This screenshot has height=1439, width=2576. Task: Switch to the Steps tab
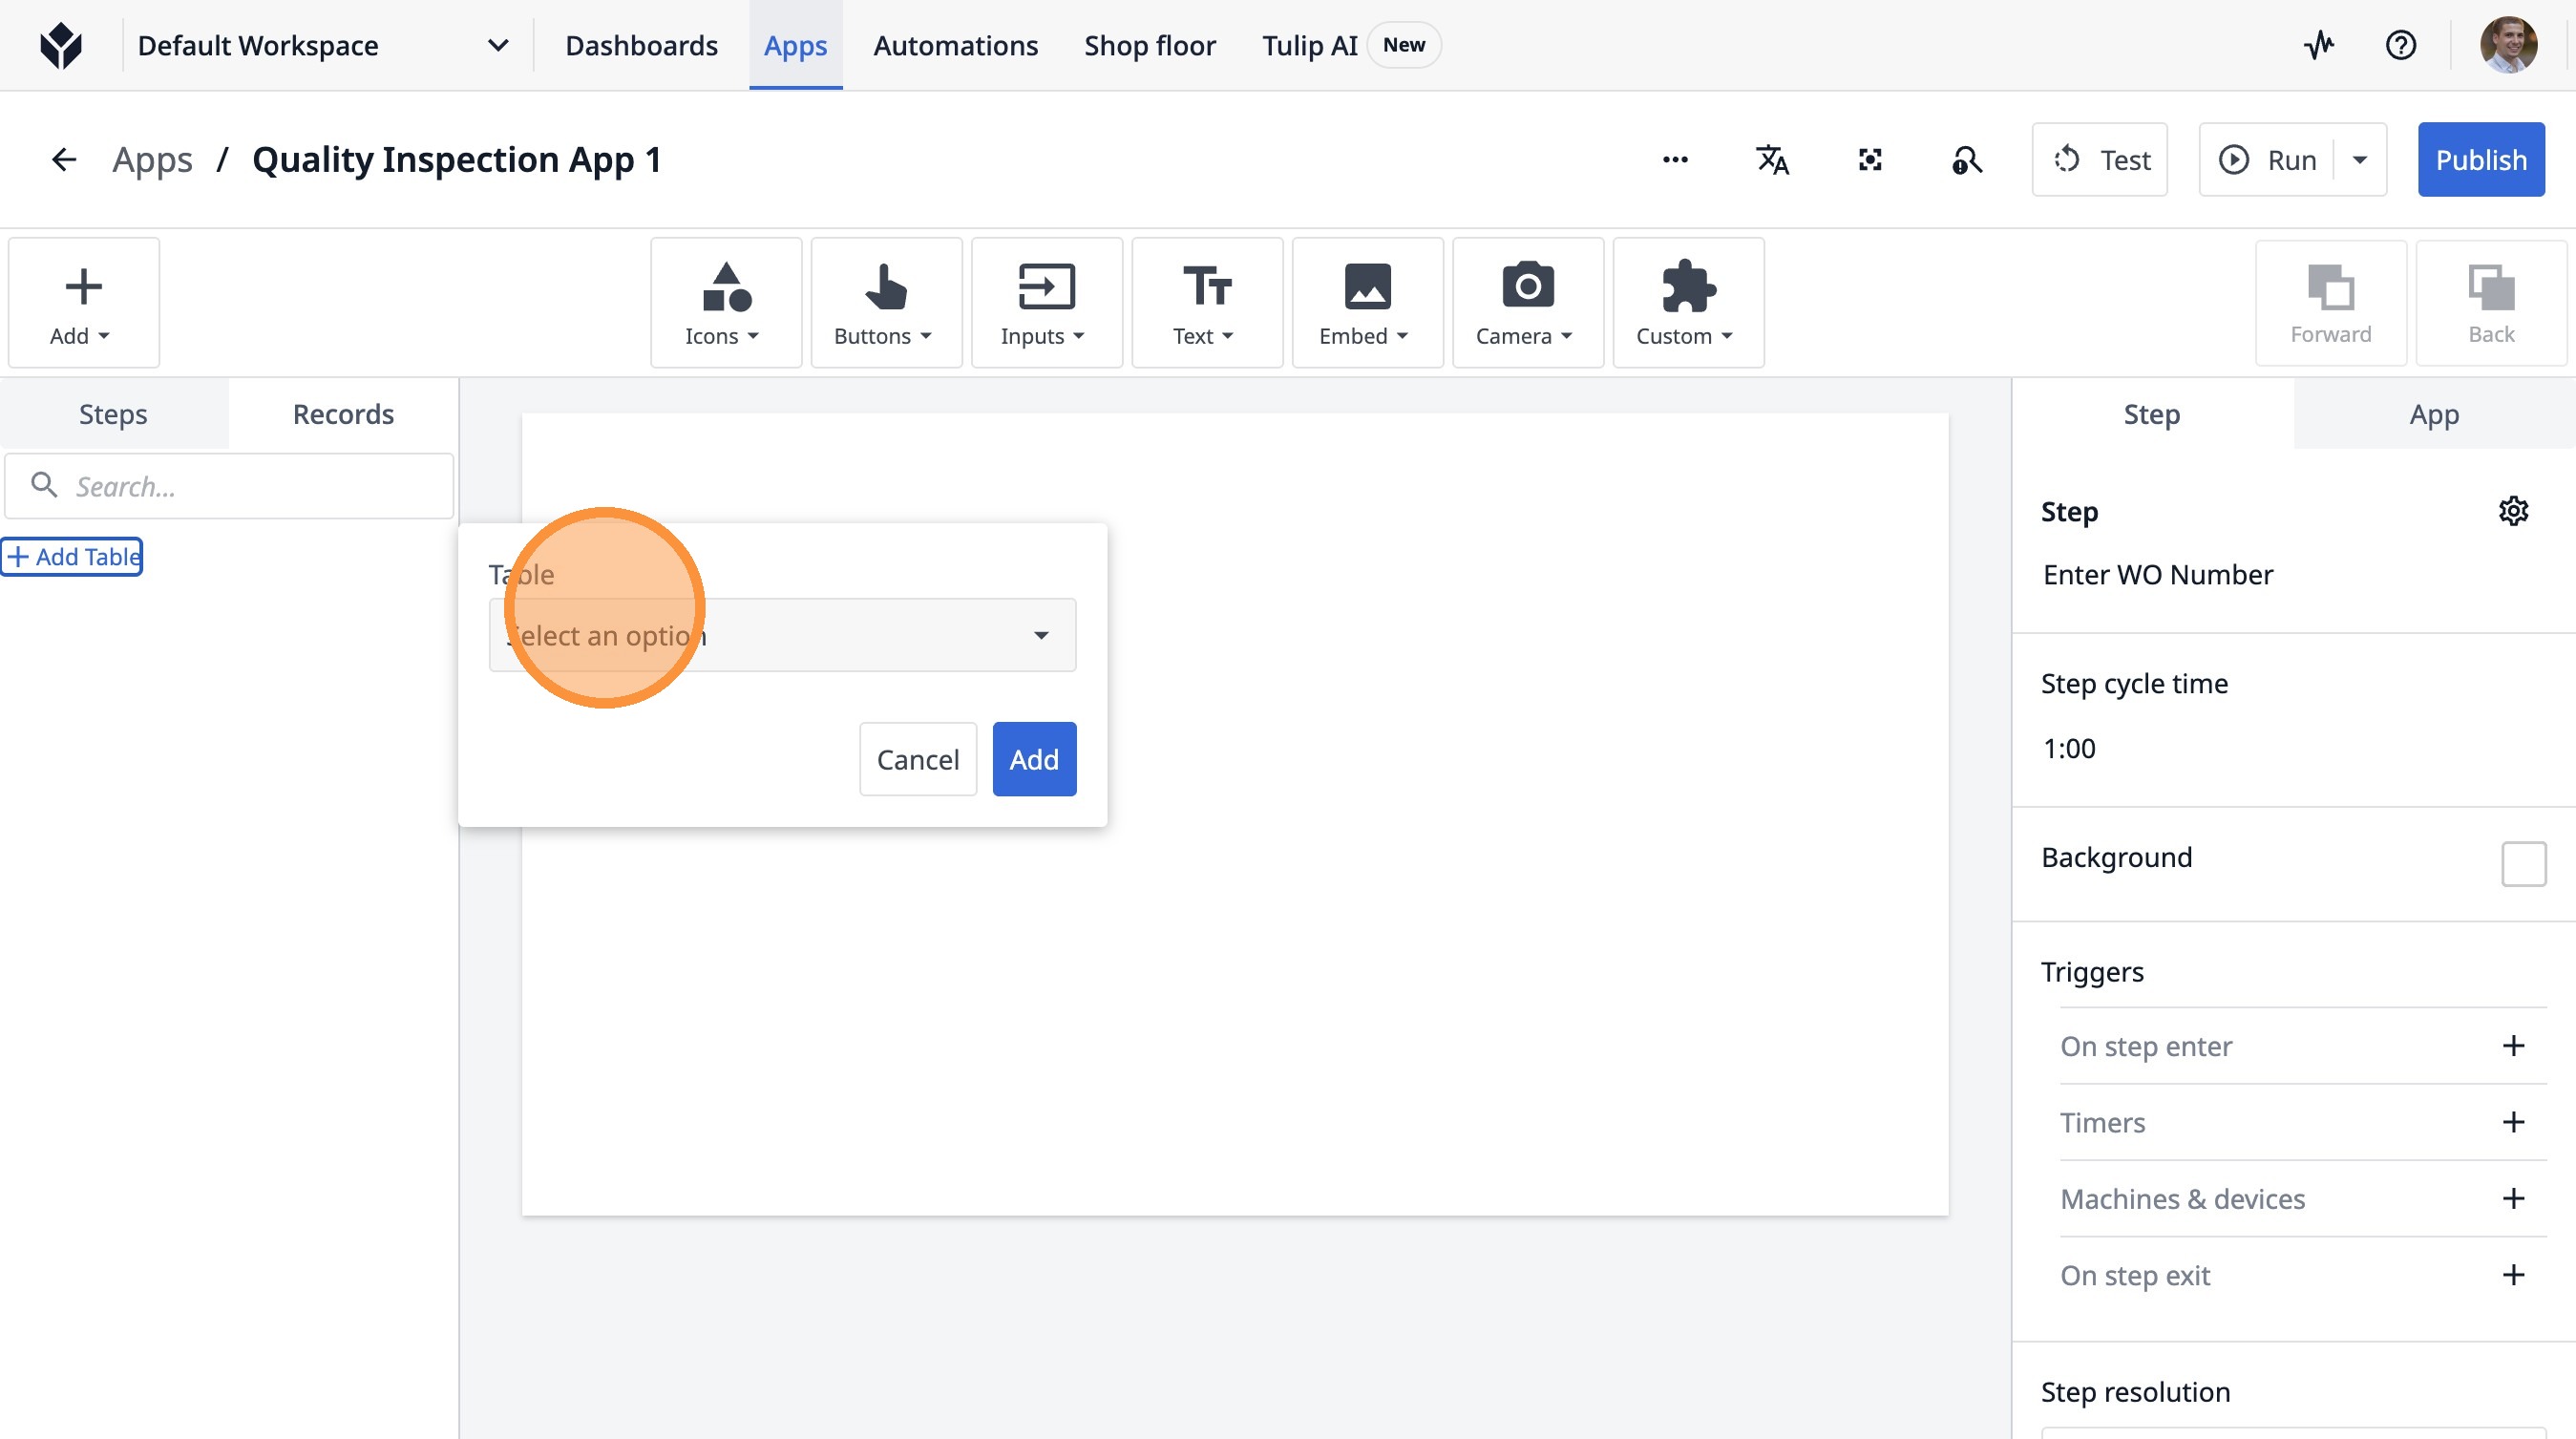click(113, 414)
